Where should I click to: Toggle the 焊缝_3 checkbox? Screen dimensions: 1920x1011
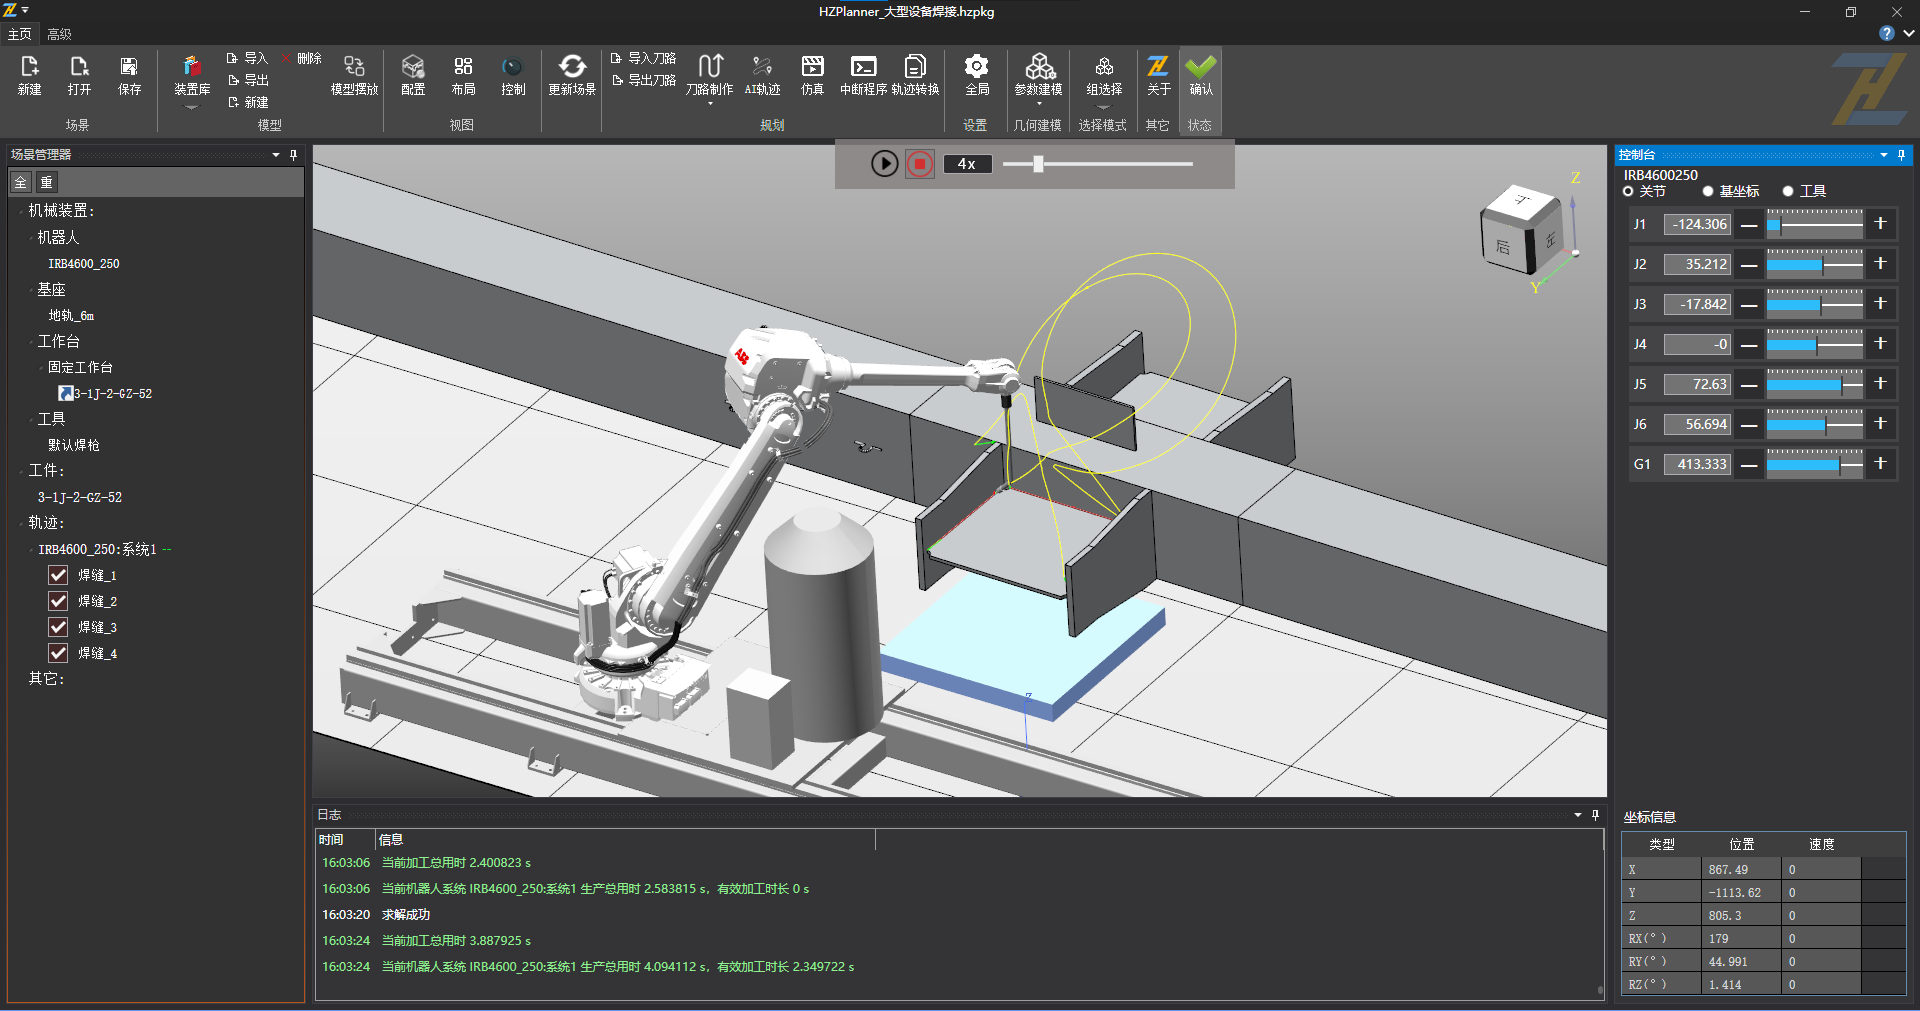point(58,627)
